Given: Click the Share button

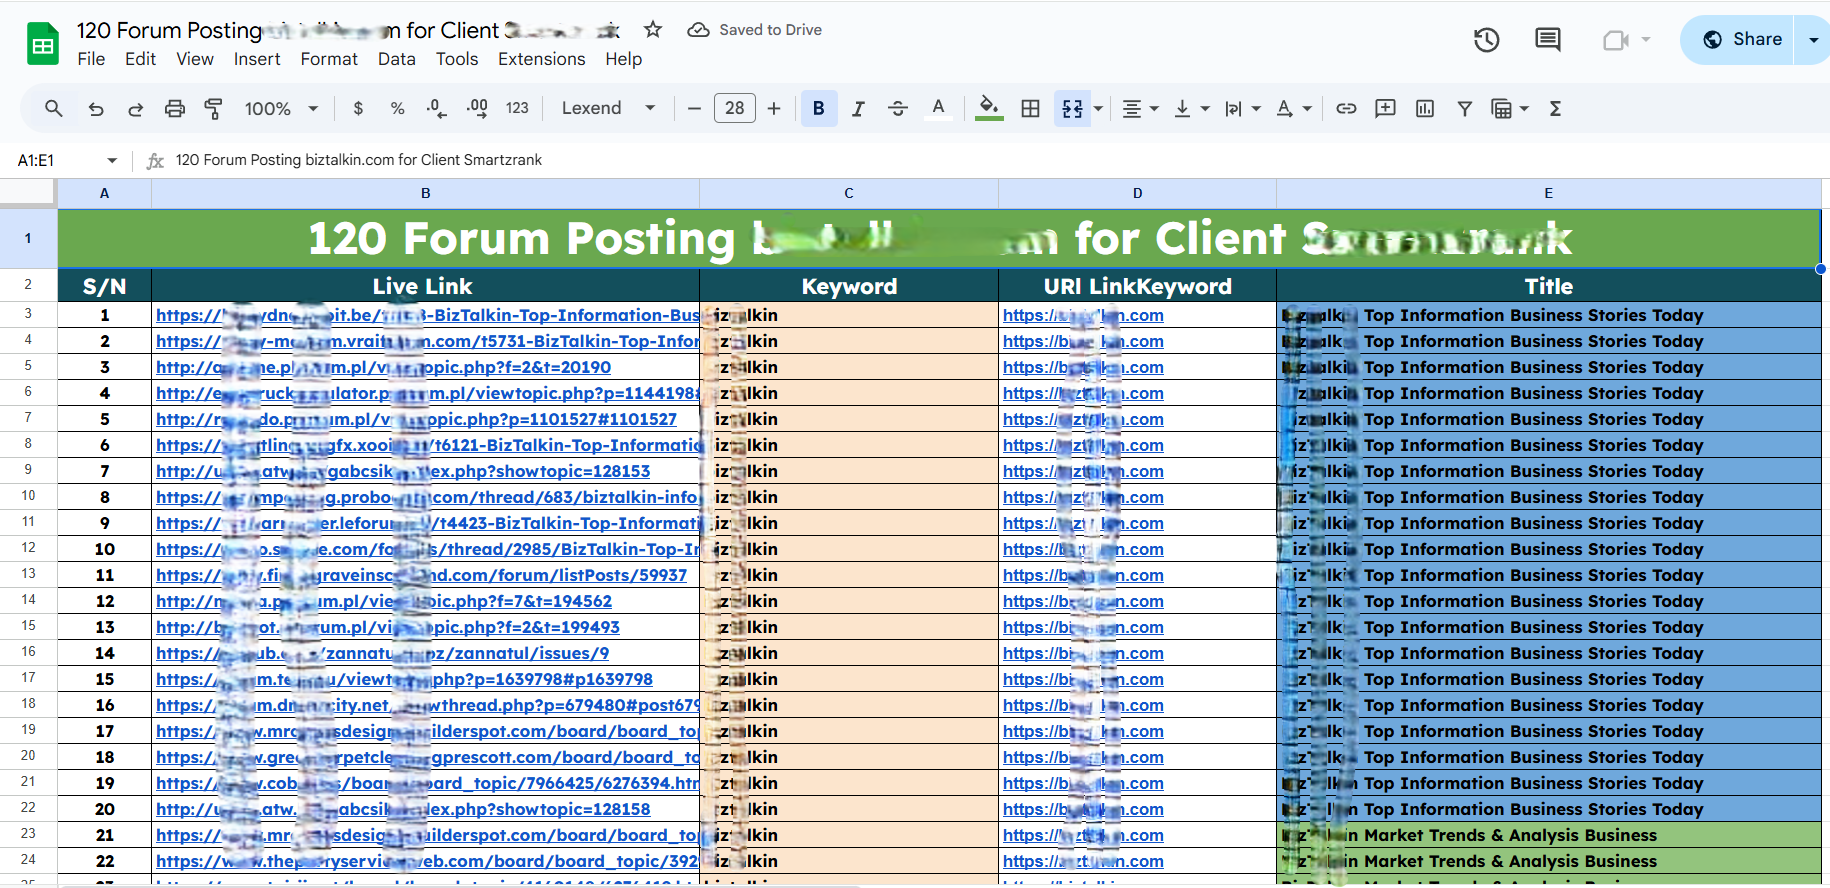Looking at the screenshot, I should [1742, 40].
